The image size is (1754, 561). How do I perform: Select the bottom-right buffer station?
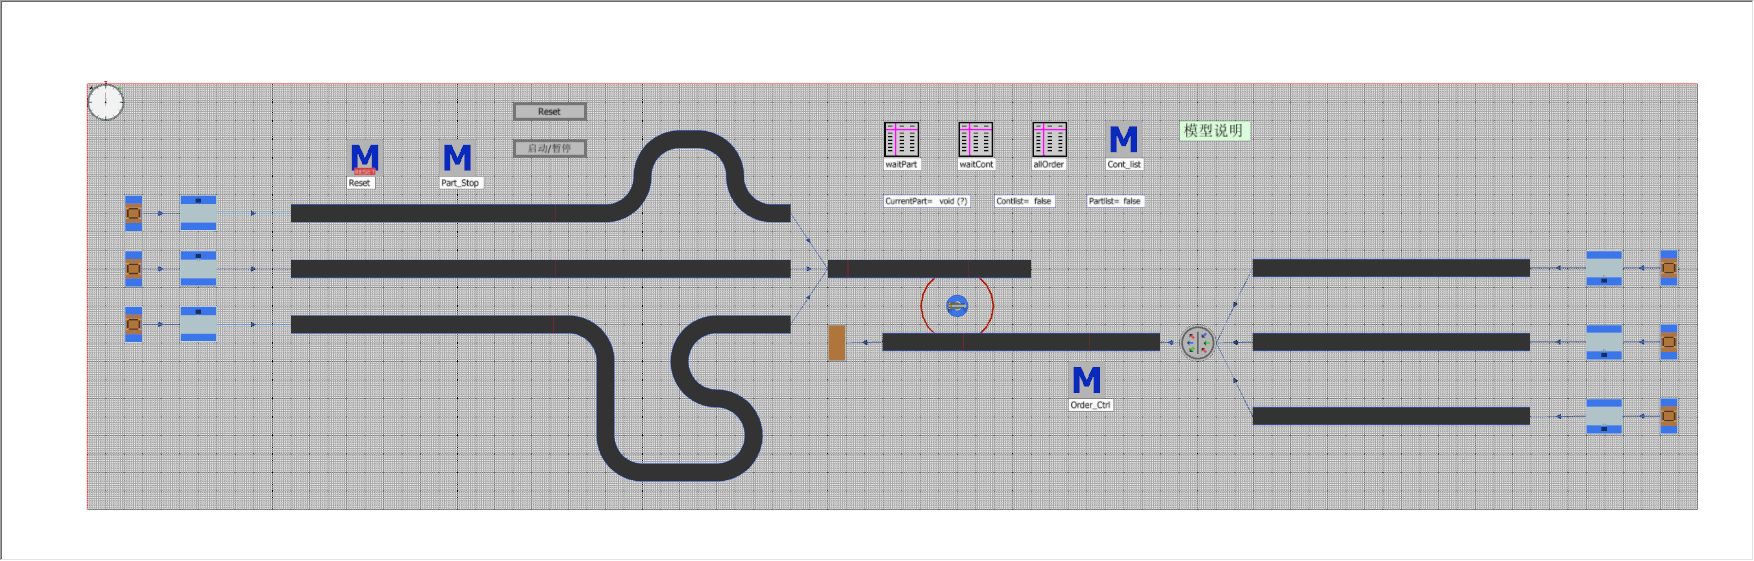1604,416
